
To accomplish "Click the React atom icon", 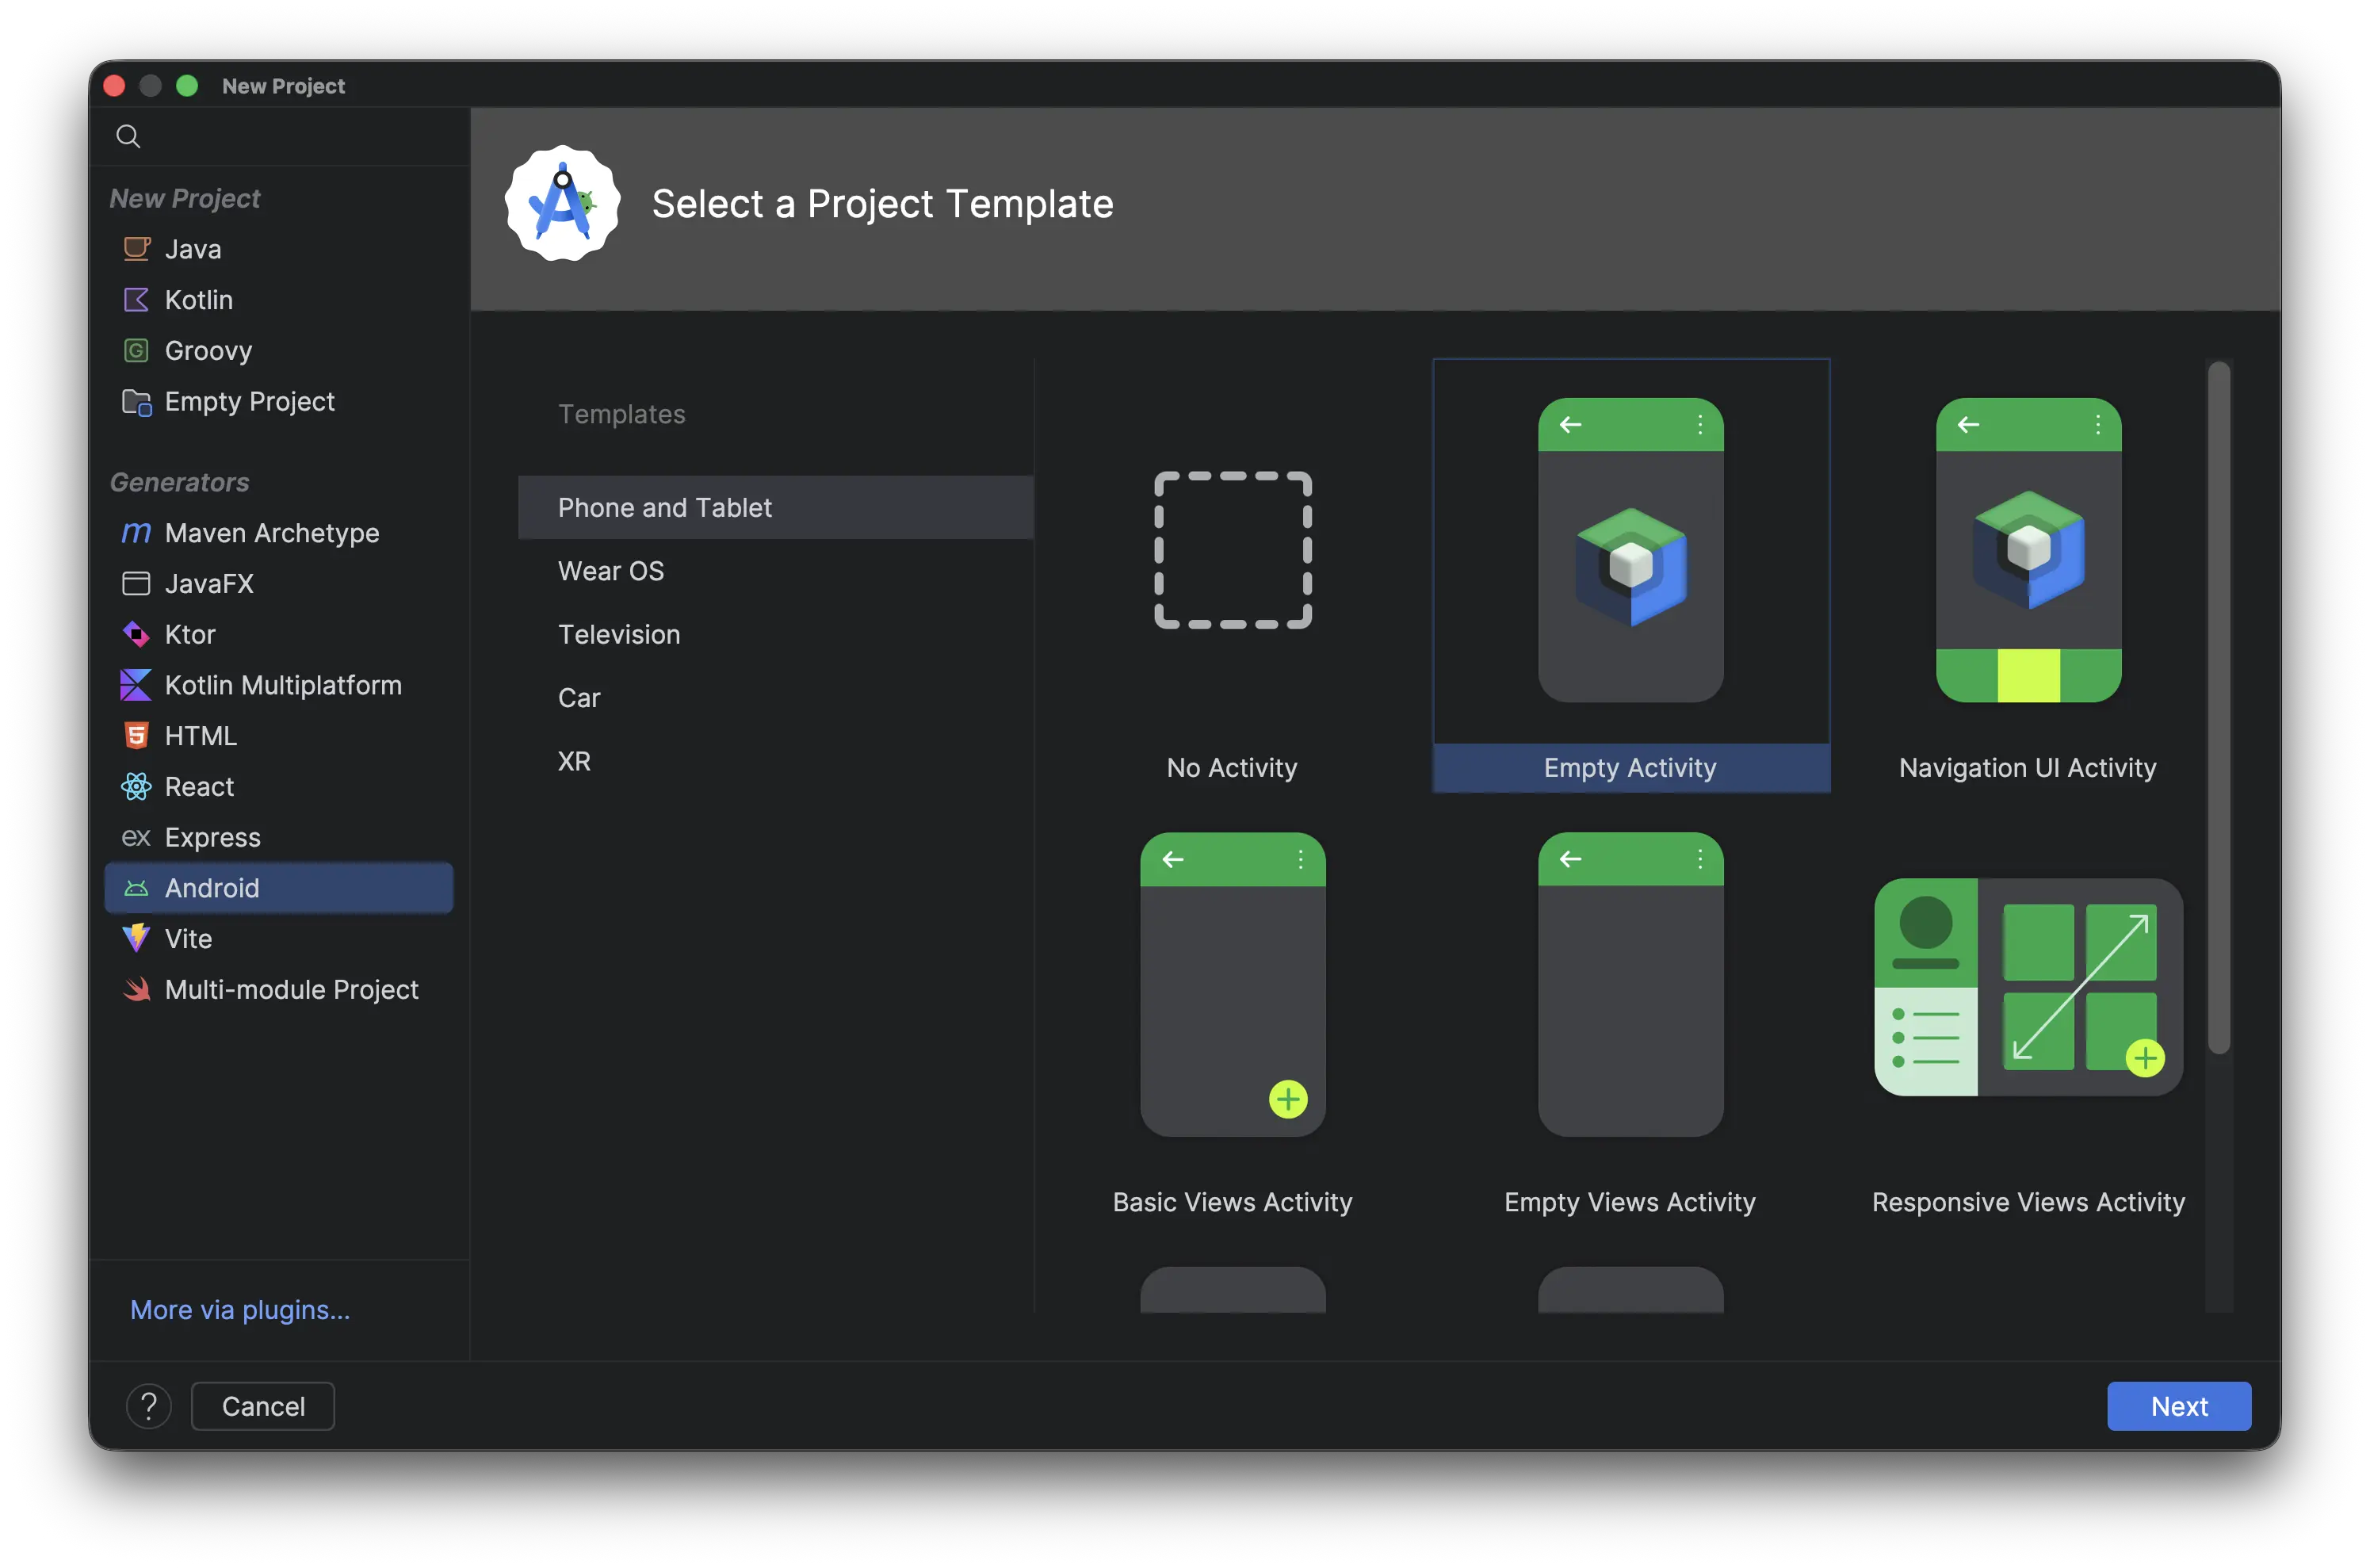I will [x=136, y=787].
